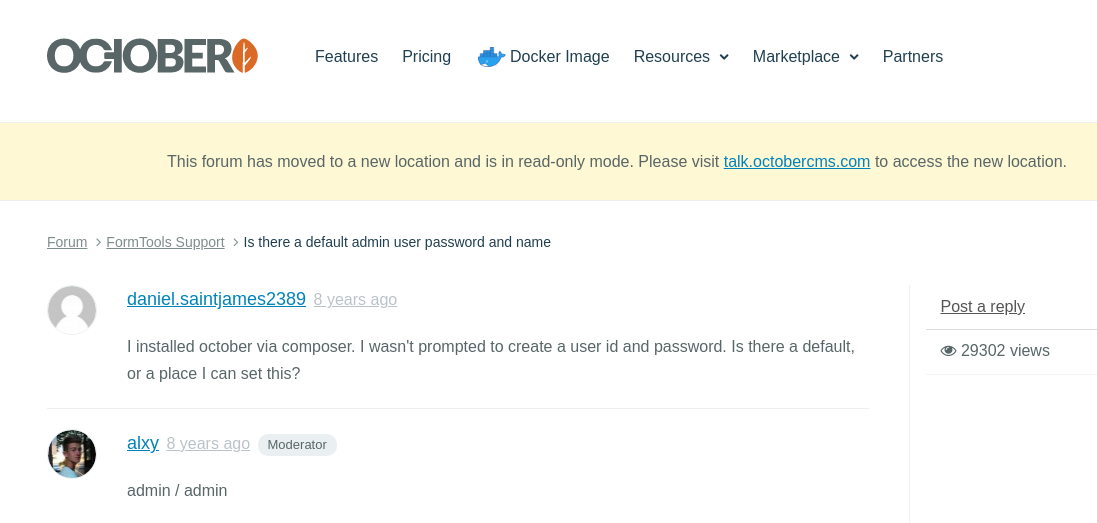The image size is (1097, 523).
Task: Expand the Marketplace dropdown chevron
Action: (854, 57)
